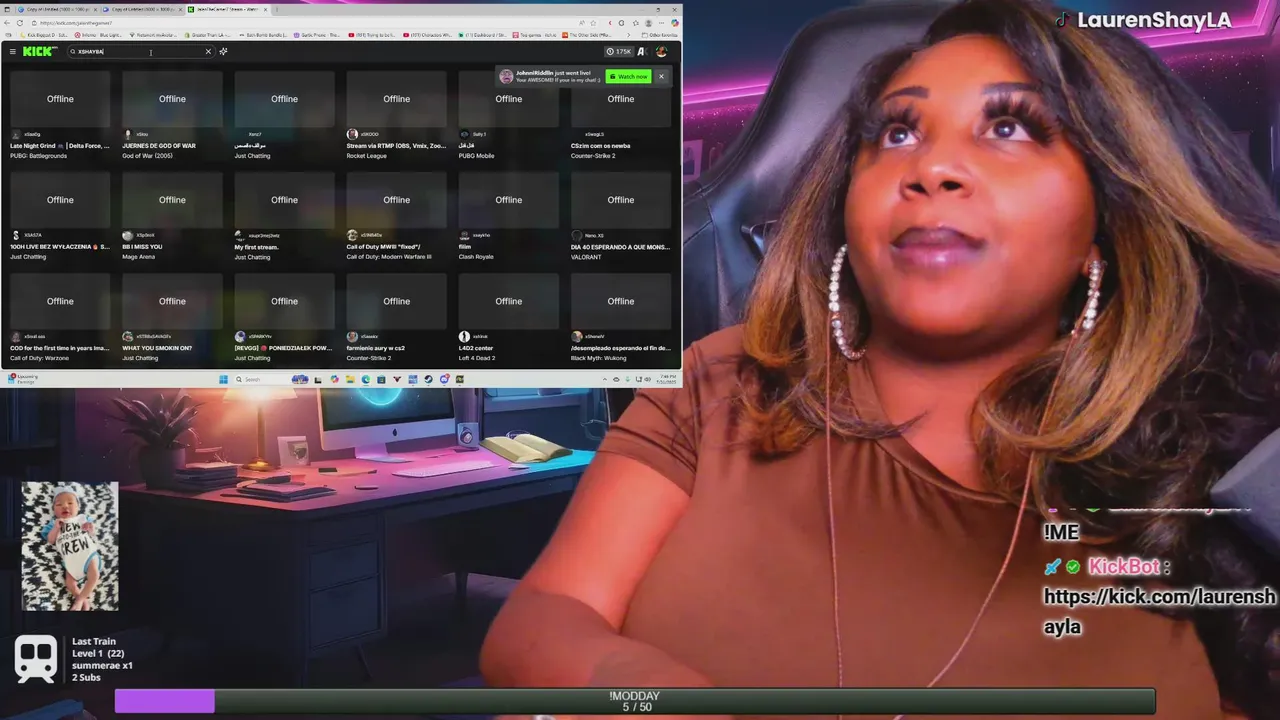Open the channel avatar beside L4D2 center
This screenshot has height=720, width=1280.
464,337
